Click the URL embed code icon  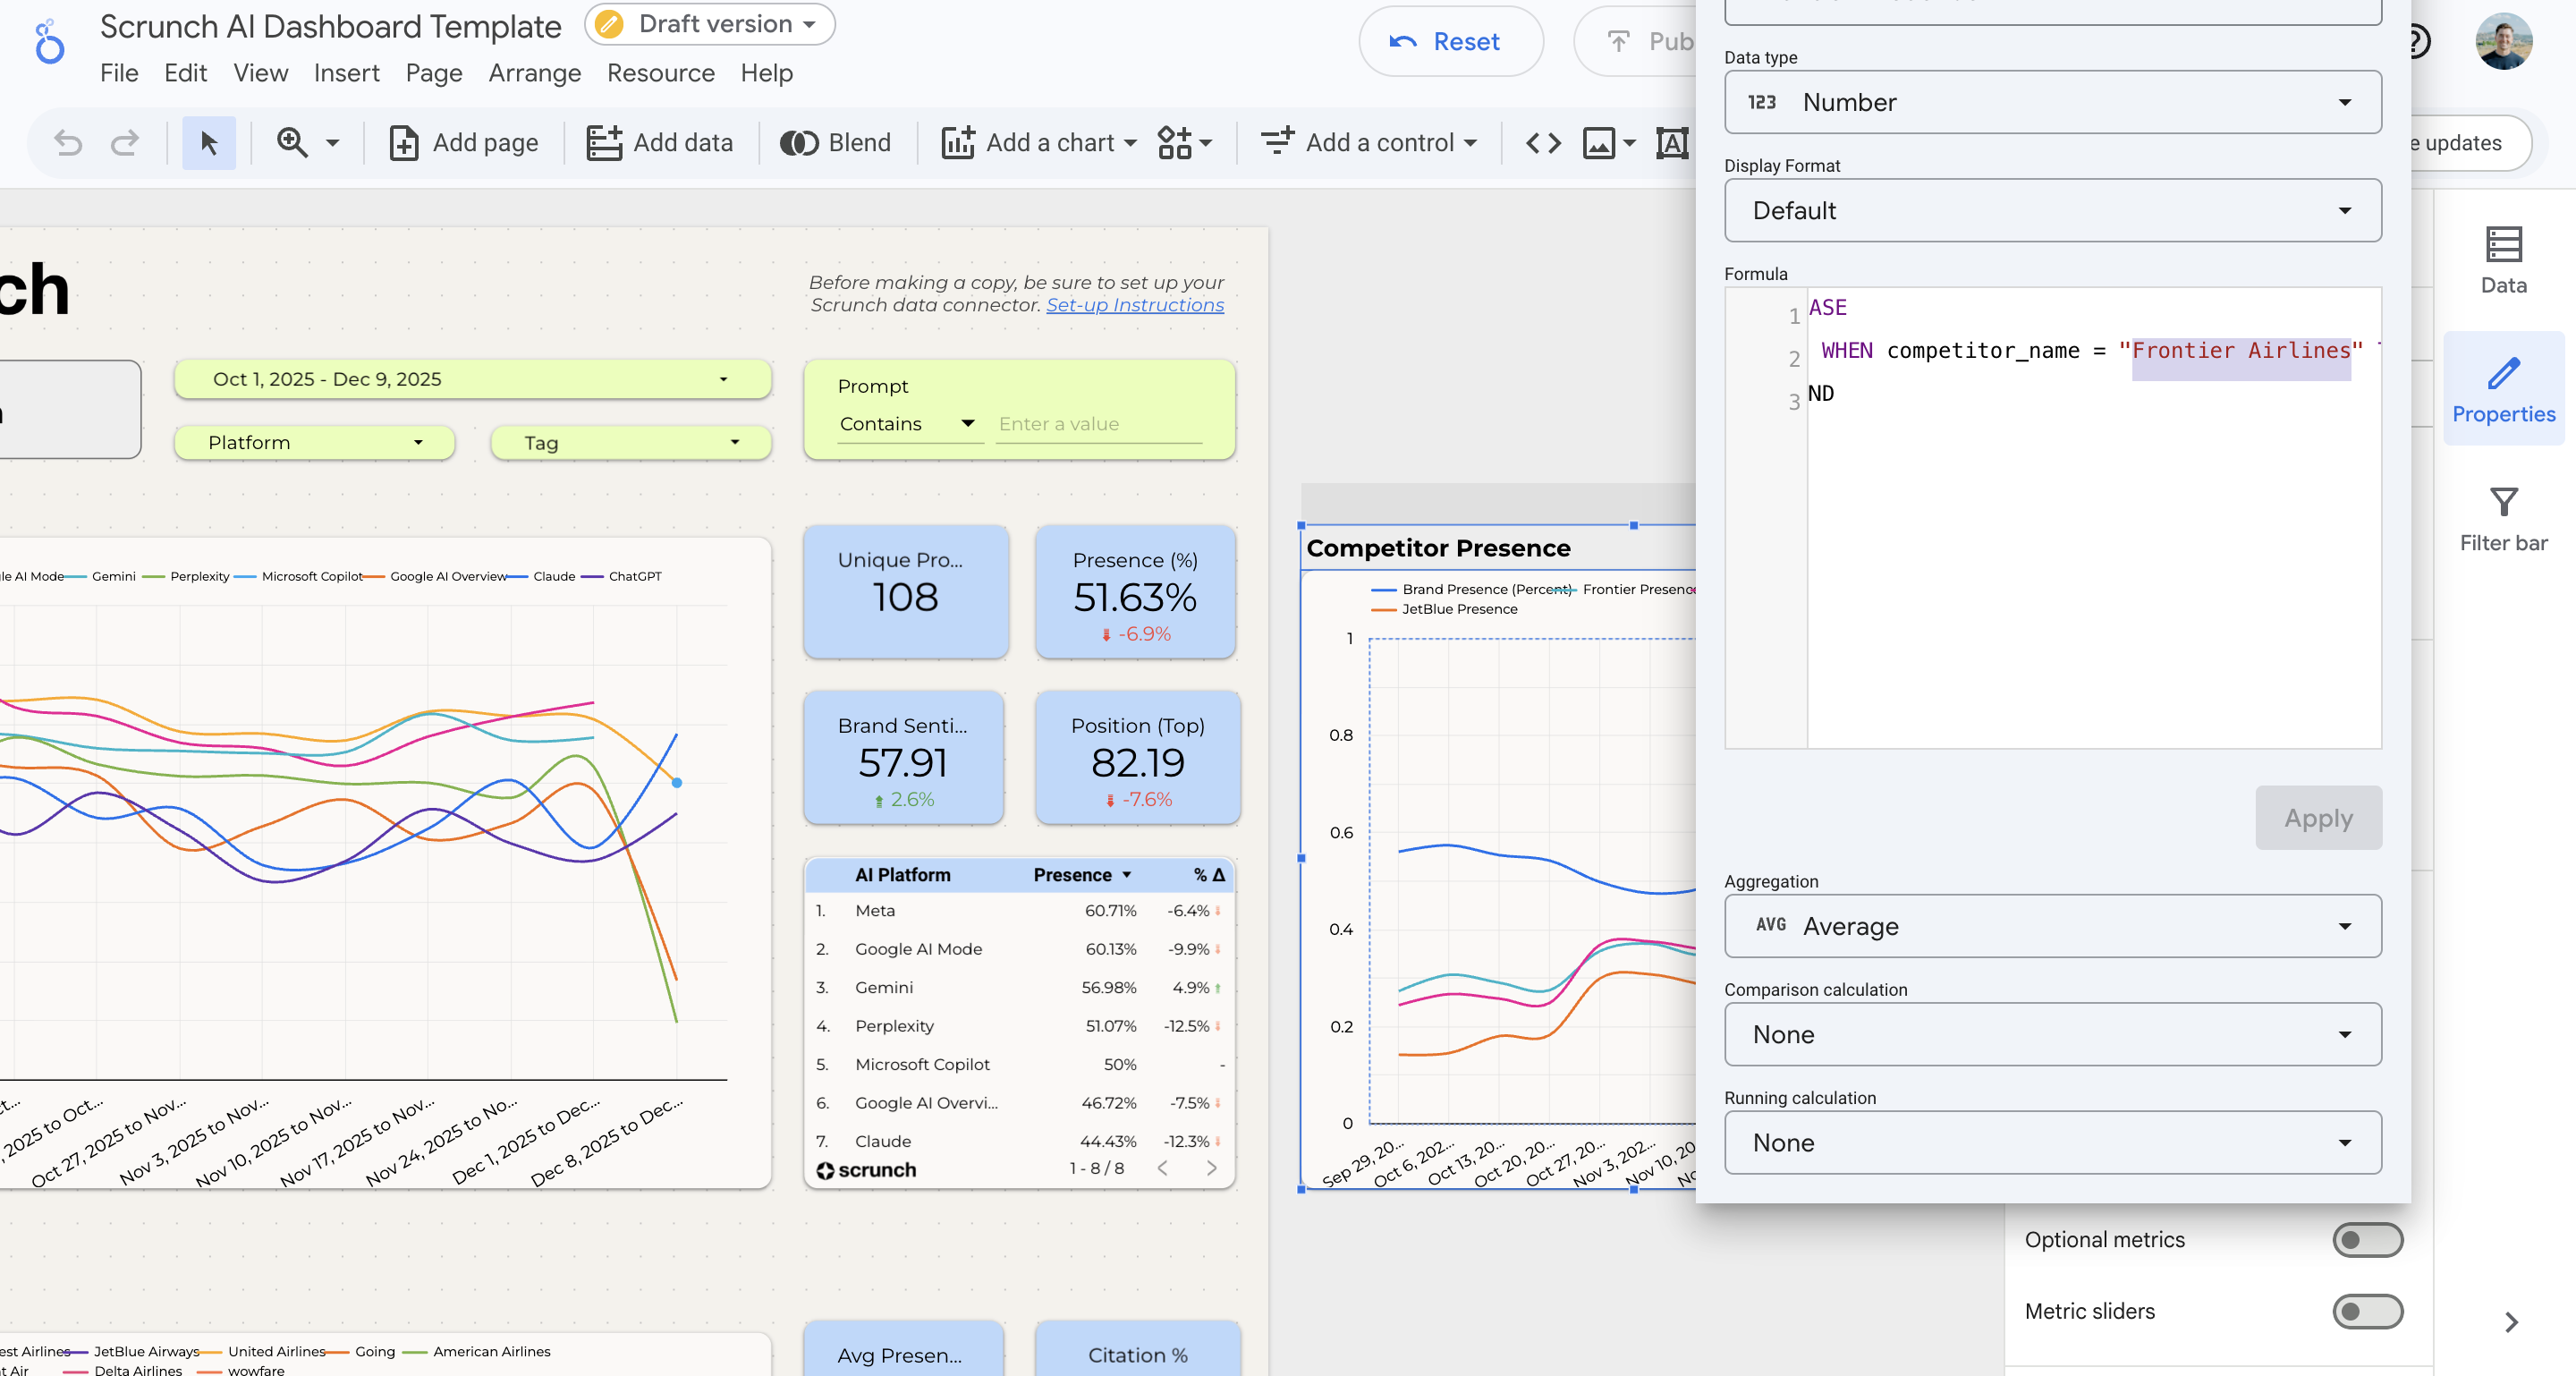pos(1542,143)
